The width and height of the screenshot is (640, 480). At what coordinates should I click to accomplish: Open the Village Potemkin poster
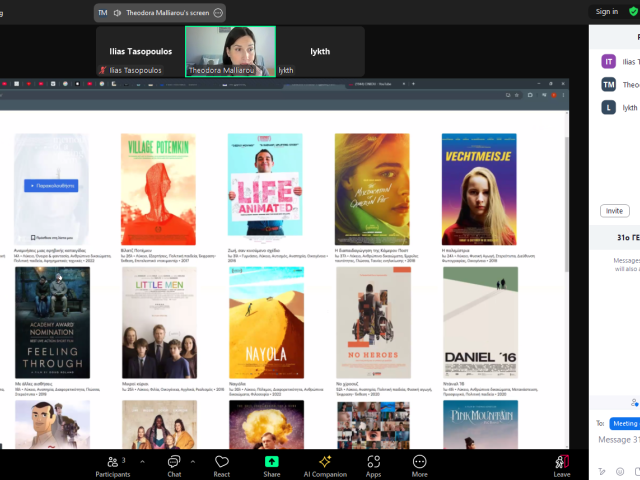(x=158, y=189)
